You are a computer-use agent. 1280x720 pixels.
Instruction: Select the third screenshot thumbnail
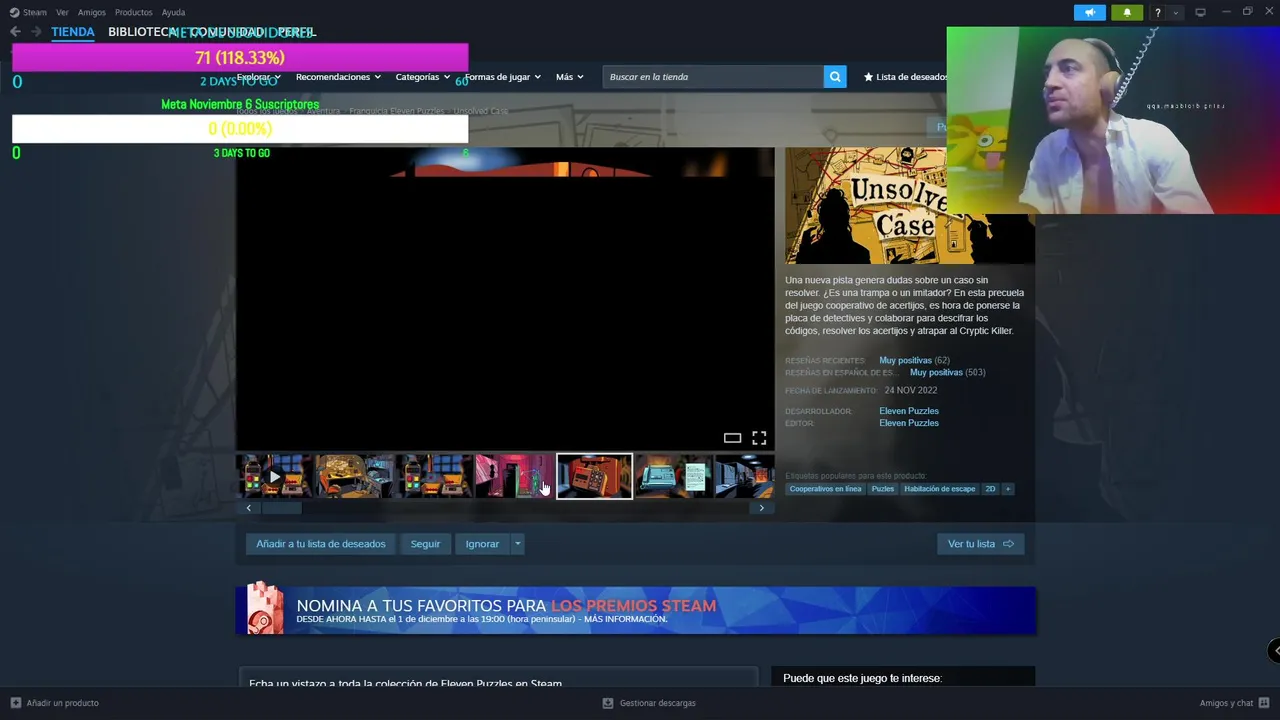pyautogui.click(x=434, y=476)
